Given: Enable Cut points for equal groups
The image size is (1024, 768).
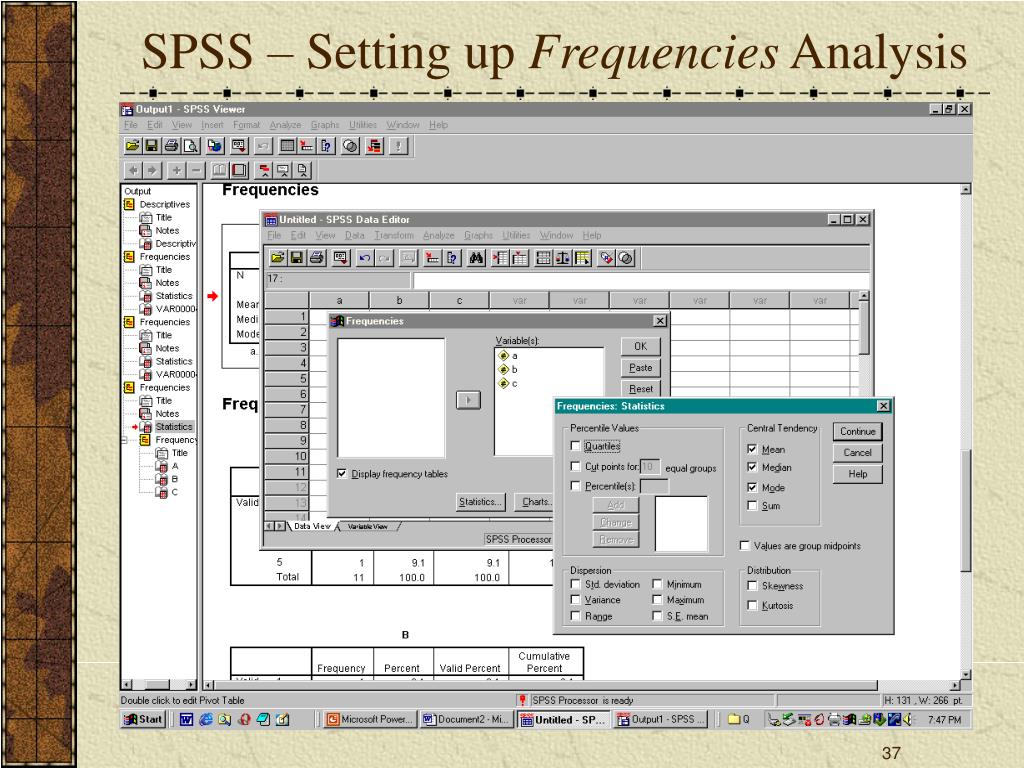Looking at the screenshot, I should point(575,466).
